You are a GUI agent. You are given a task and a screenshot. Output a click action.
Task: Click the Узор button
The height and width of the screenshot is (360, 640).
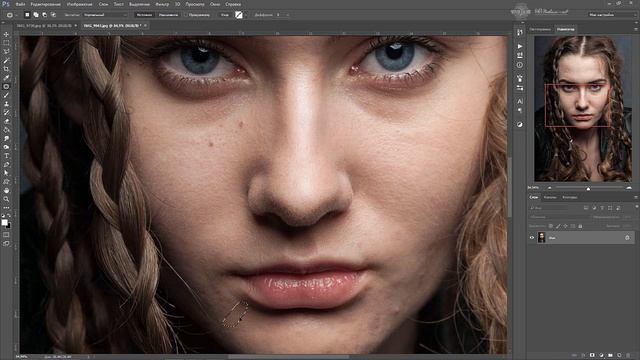pos(225,15)
